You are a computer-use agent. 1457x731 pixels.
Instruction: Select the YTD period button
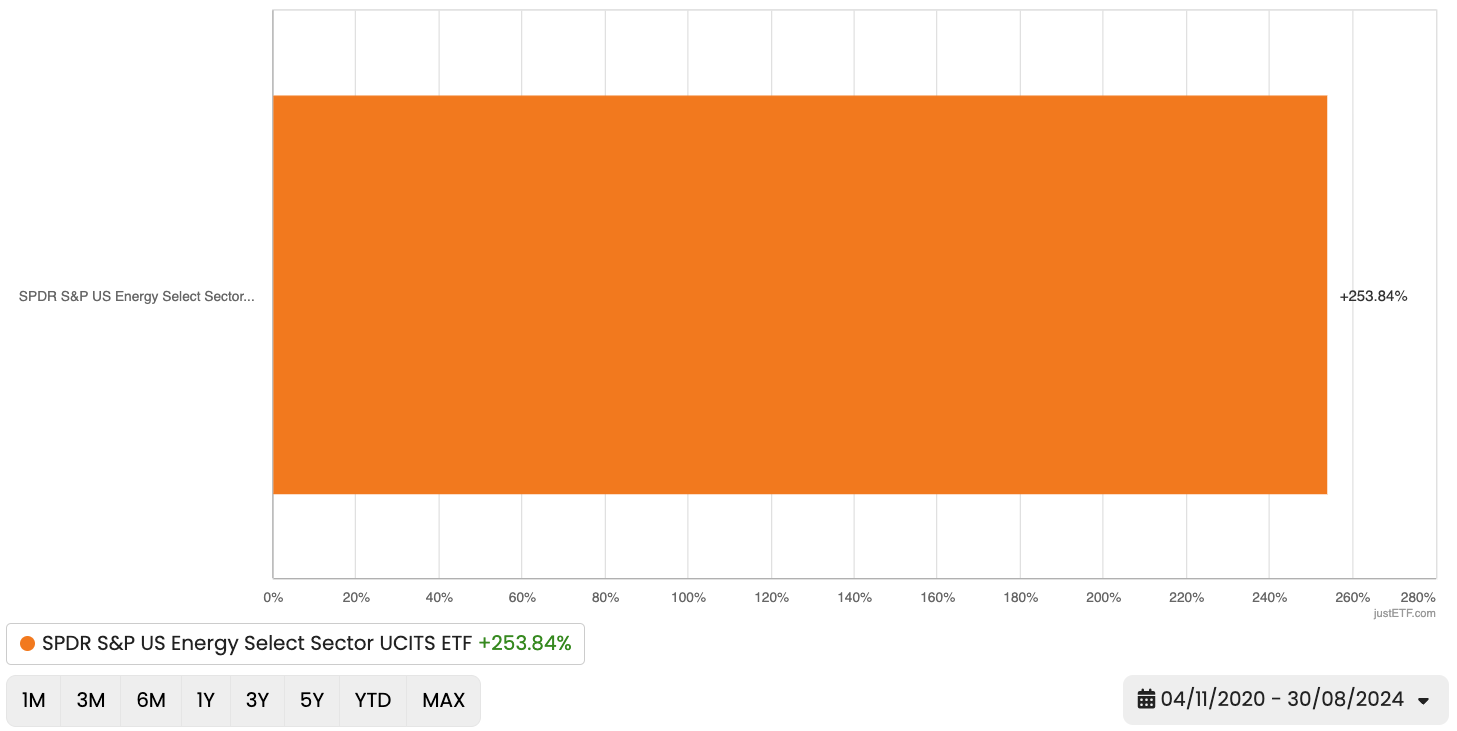373,700
